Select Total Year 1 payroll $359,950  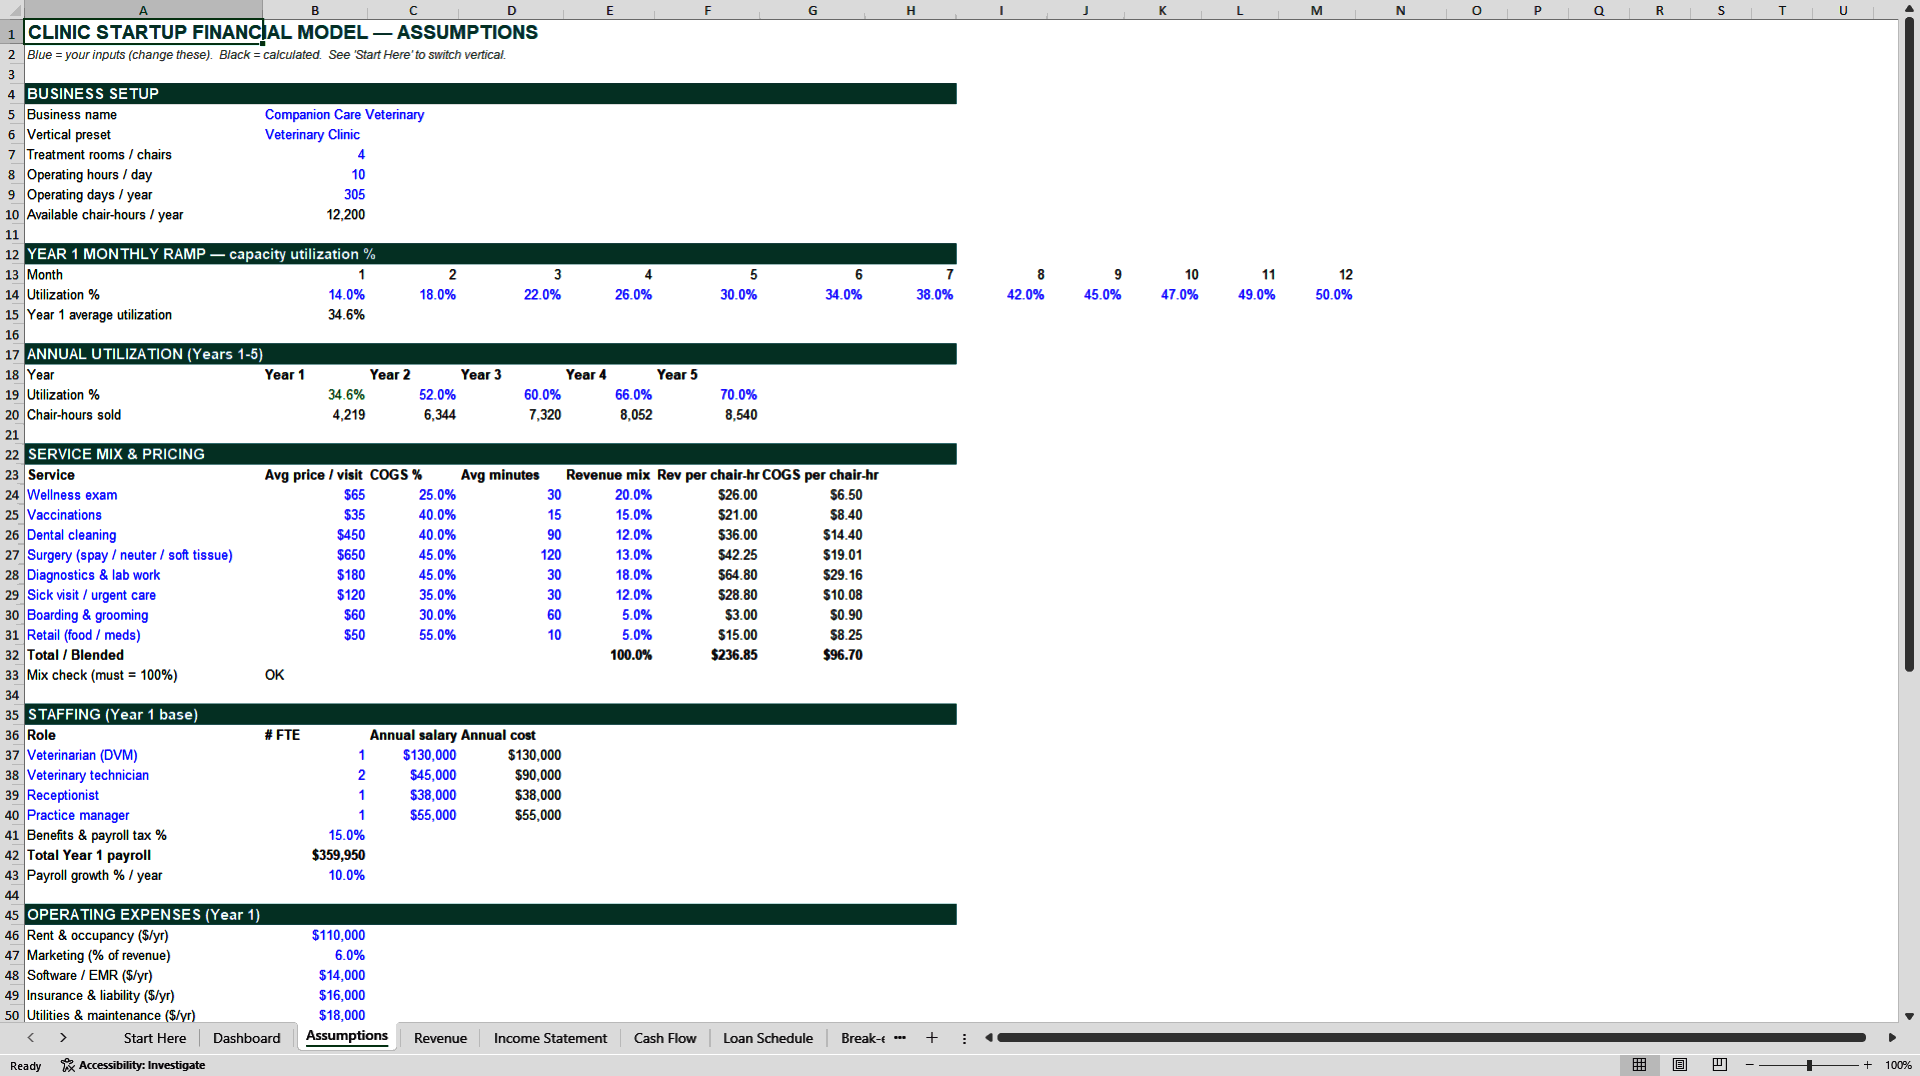(x=315, y=855)
